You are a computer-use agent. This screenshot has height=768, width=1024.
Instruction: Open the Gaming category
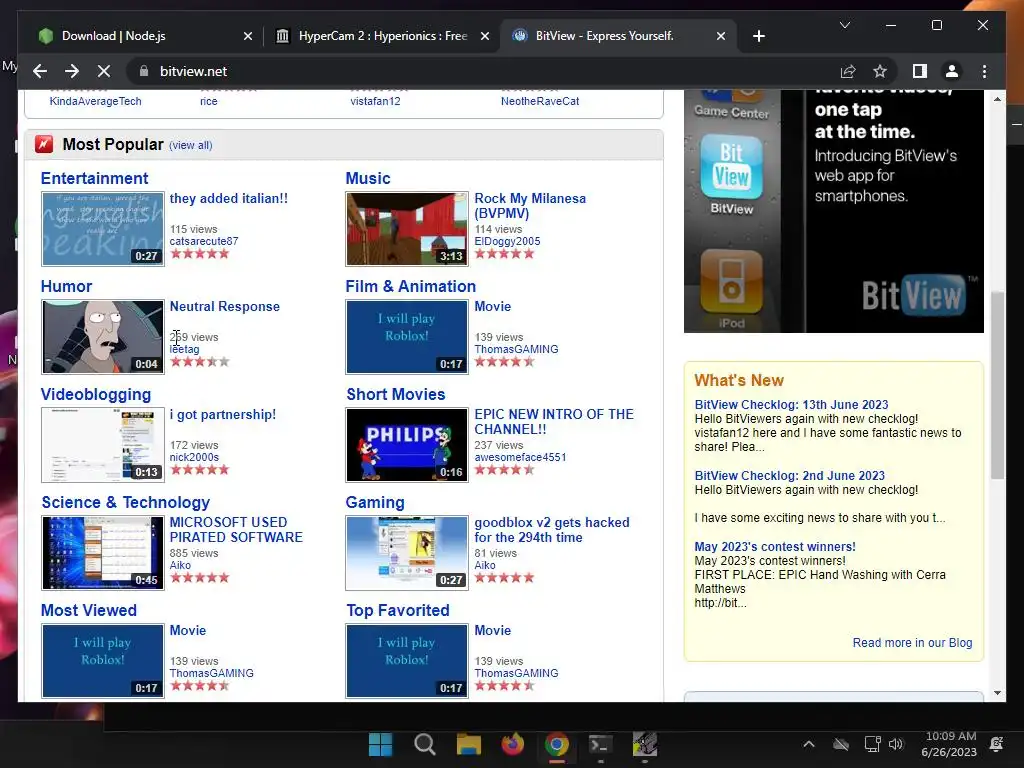375,502
